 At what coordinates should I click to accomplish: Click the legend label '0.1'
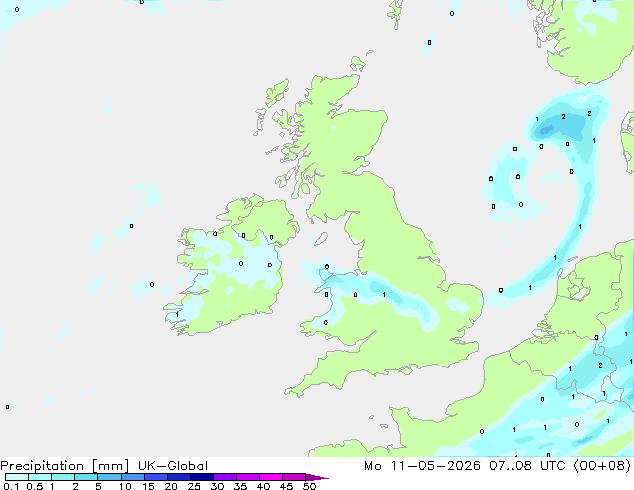pyautogui.click(x=11, y=486)
